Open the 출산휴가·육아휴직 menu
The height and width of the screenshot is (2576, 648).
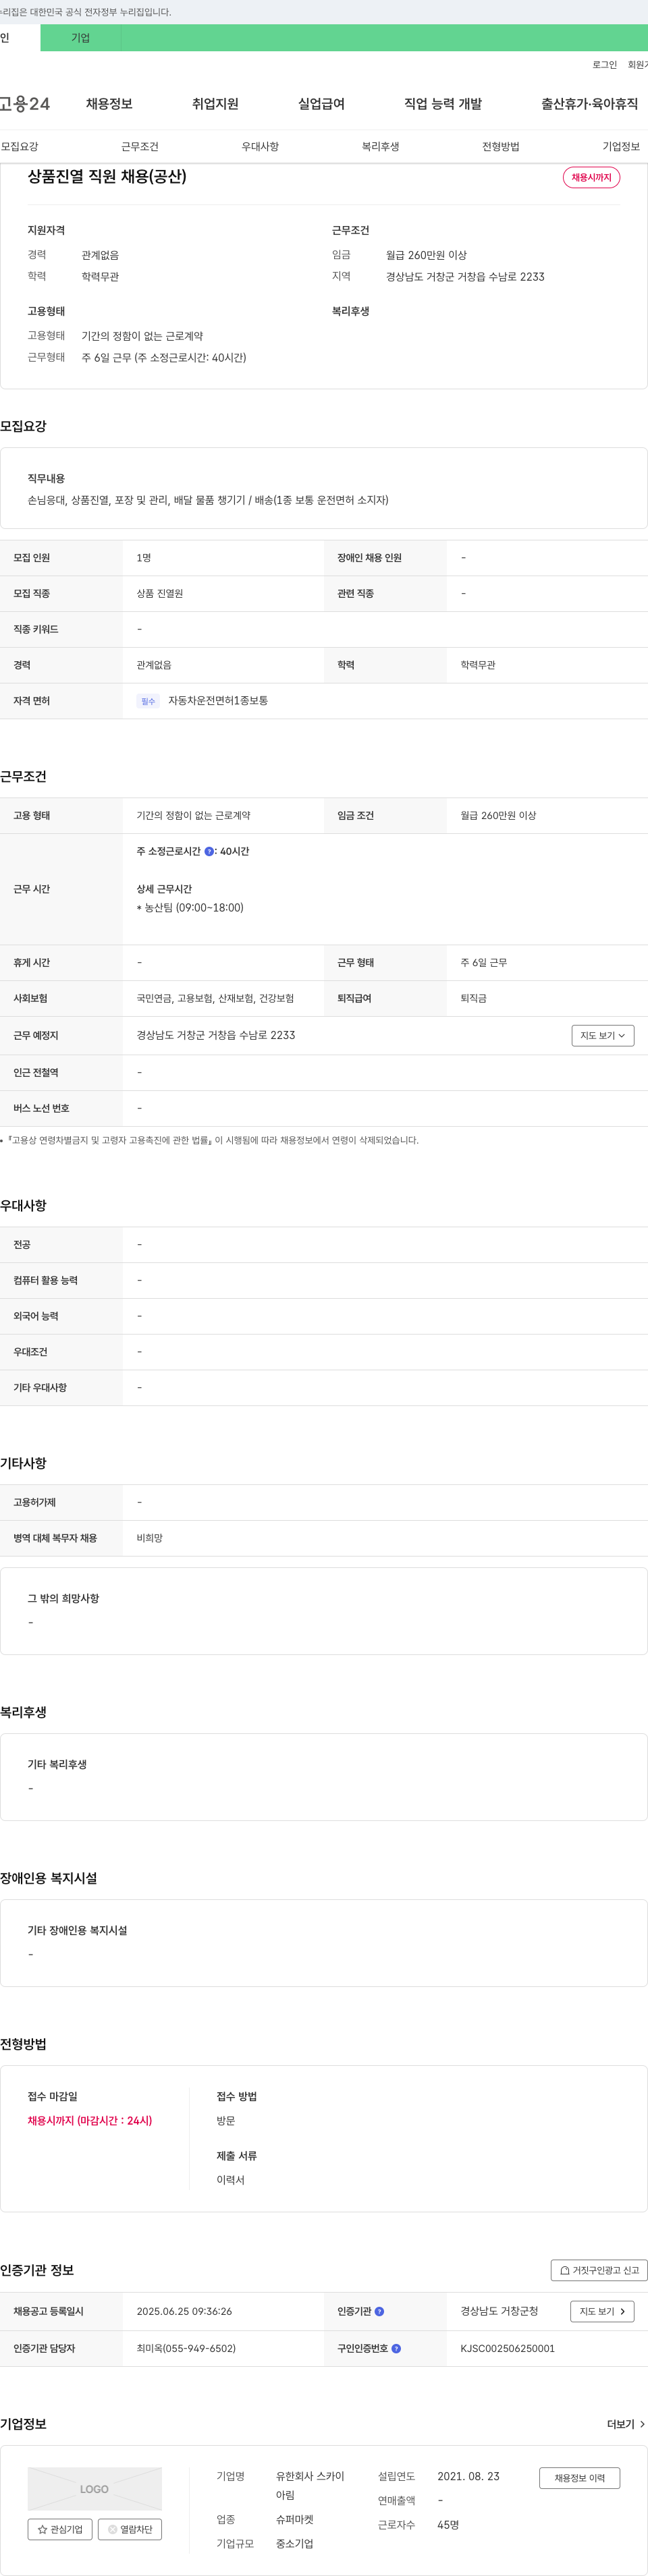[x=590, y=104]
